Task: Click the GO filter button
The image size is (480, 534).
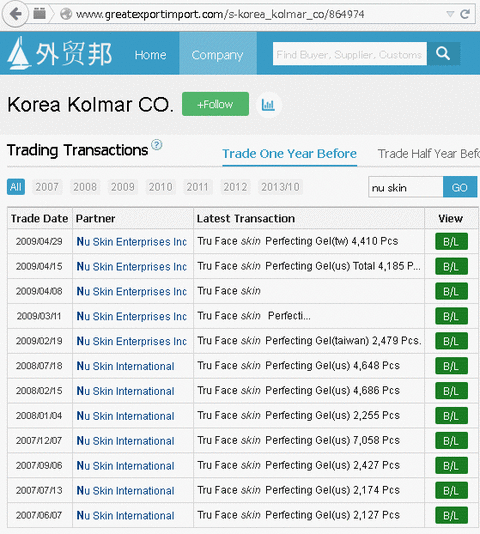Action: pyautogui.click(x=460, y=187)
